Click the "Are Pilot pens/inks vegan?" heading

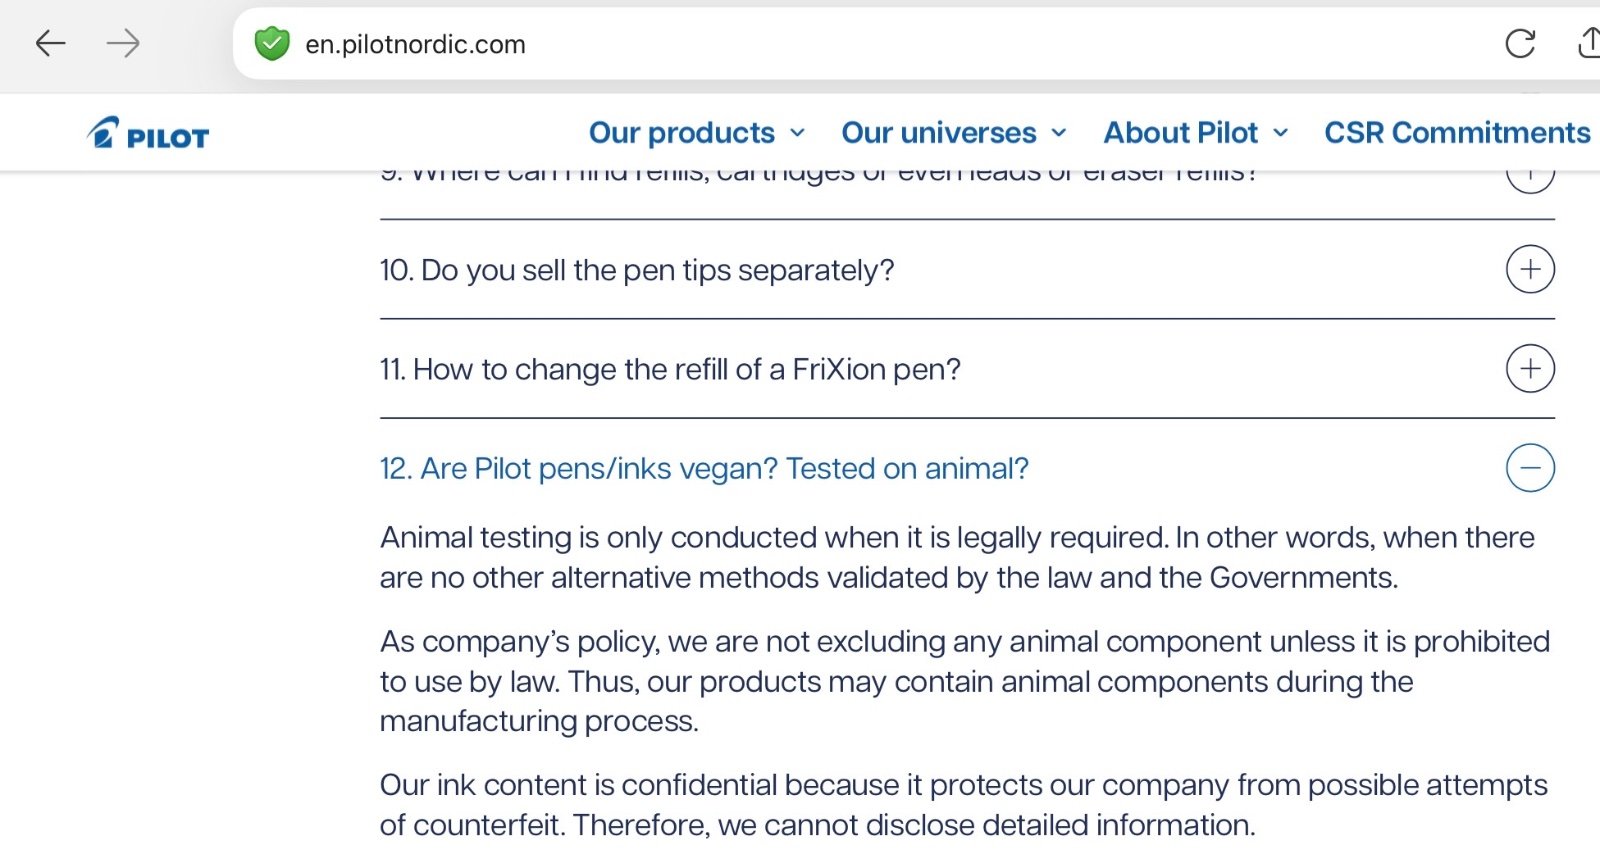(x=704, y=469)
